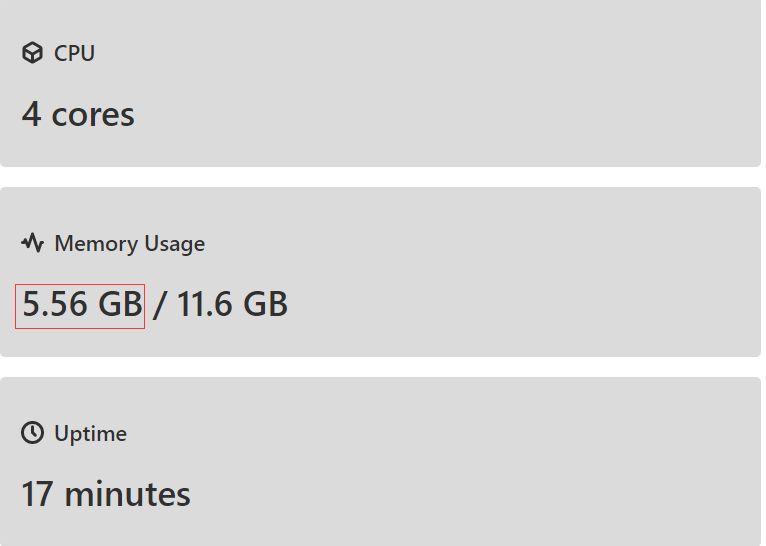Image resolution: width=766 pixels, height=546 pixels.
Task: Click the word "cores" in CPU card
Action: pyautogui.click(x=93, y=115)
